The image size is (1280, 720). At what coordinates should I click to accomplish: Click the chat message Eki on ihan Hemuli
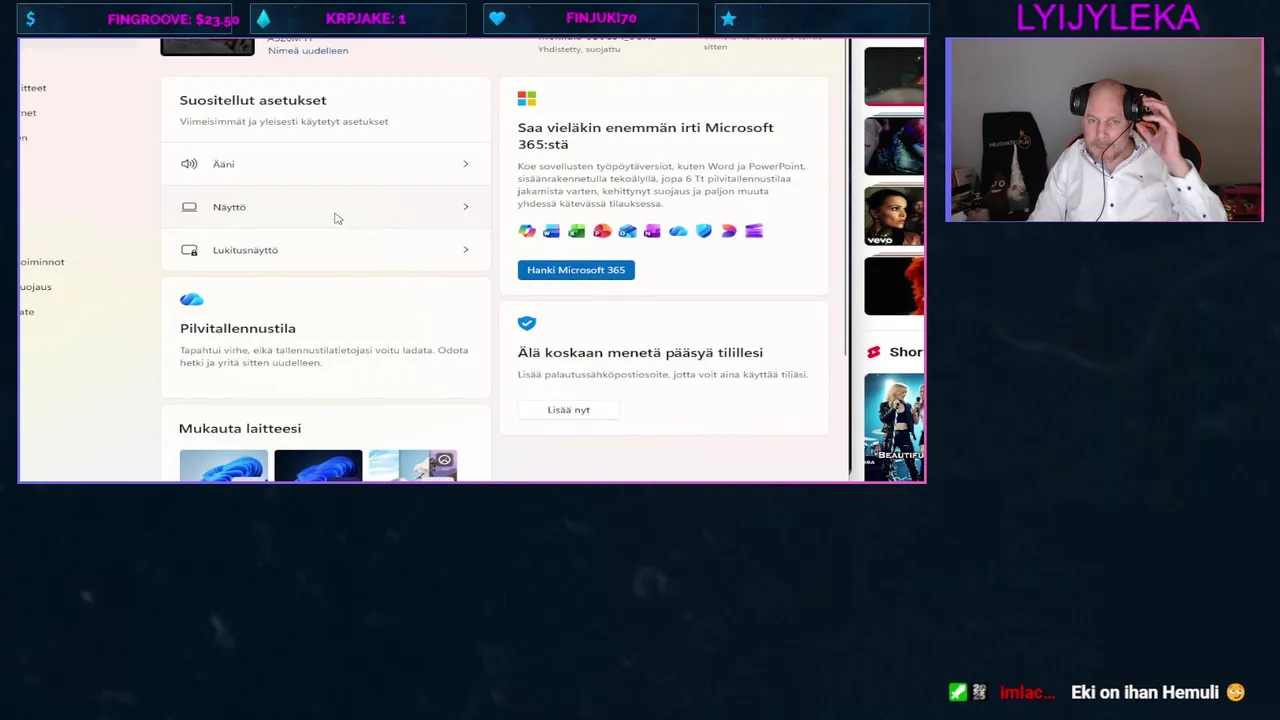coord(1145,692)
